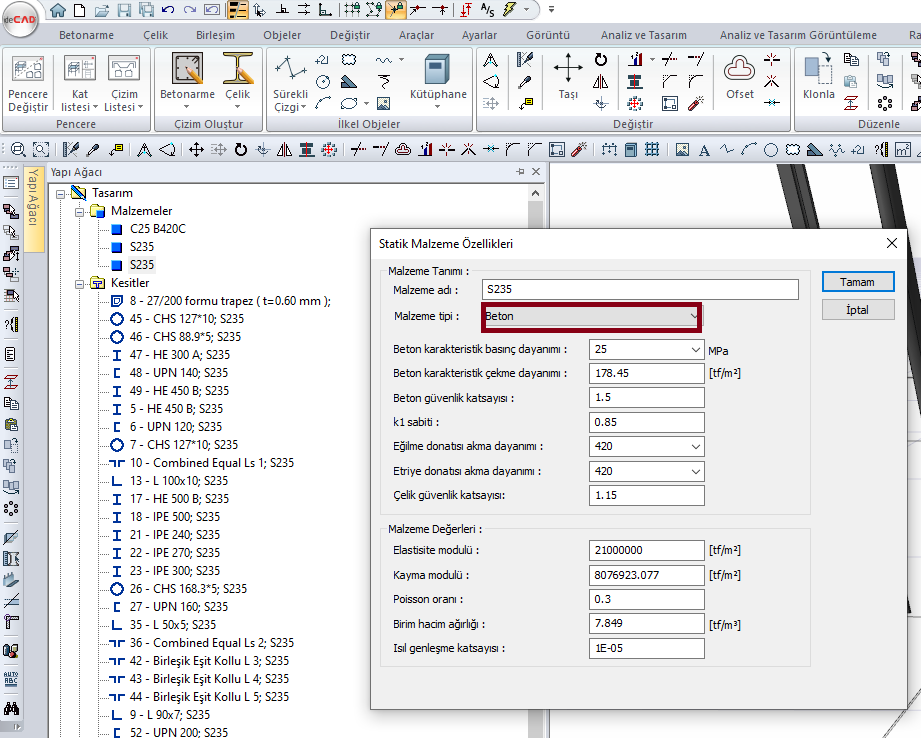
Task: Click the Poisson oranı input field
Action: (x=646, y=599)
